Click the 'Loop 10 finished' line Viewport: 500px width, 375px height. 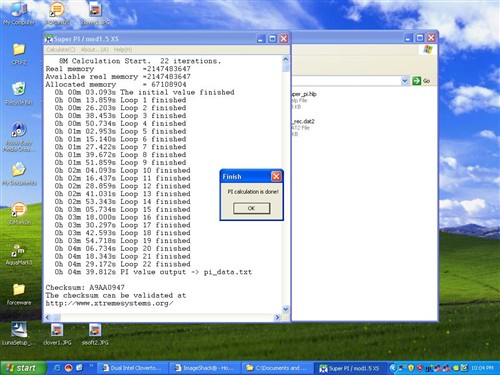(123, 170)
